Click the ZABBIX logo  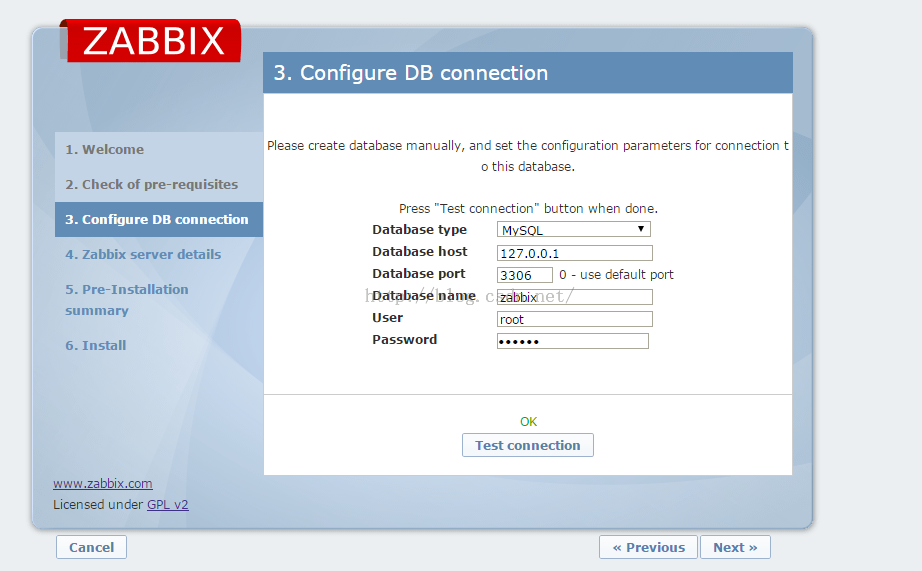(x=151, y=41)
